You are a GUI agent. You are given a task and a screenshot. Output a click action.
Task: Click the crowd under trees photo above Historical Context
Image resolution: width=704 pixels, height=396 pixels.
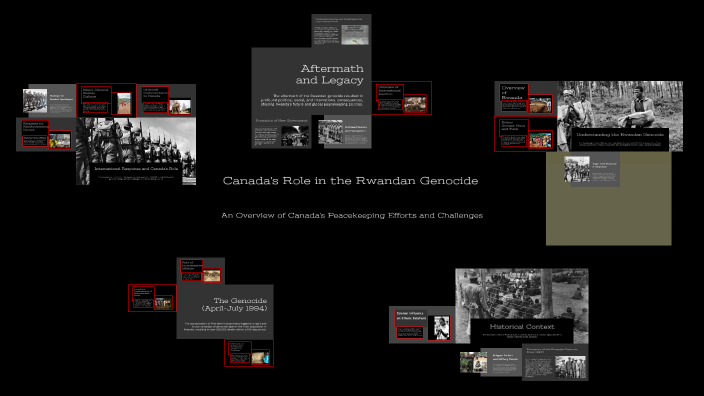pyautogui.click(x=522, y=294)
